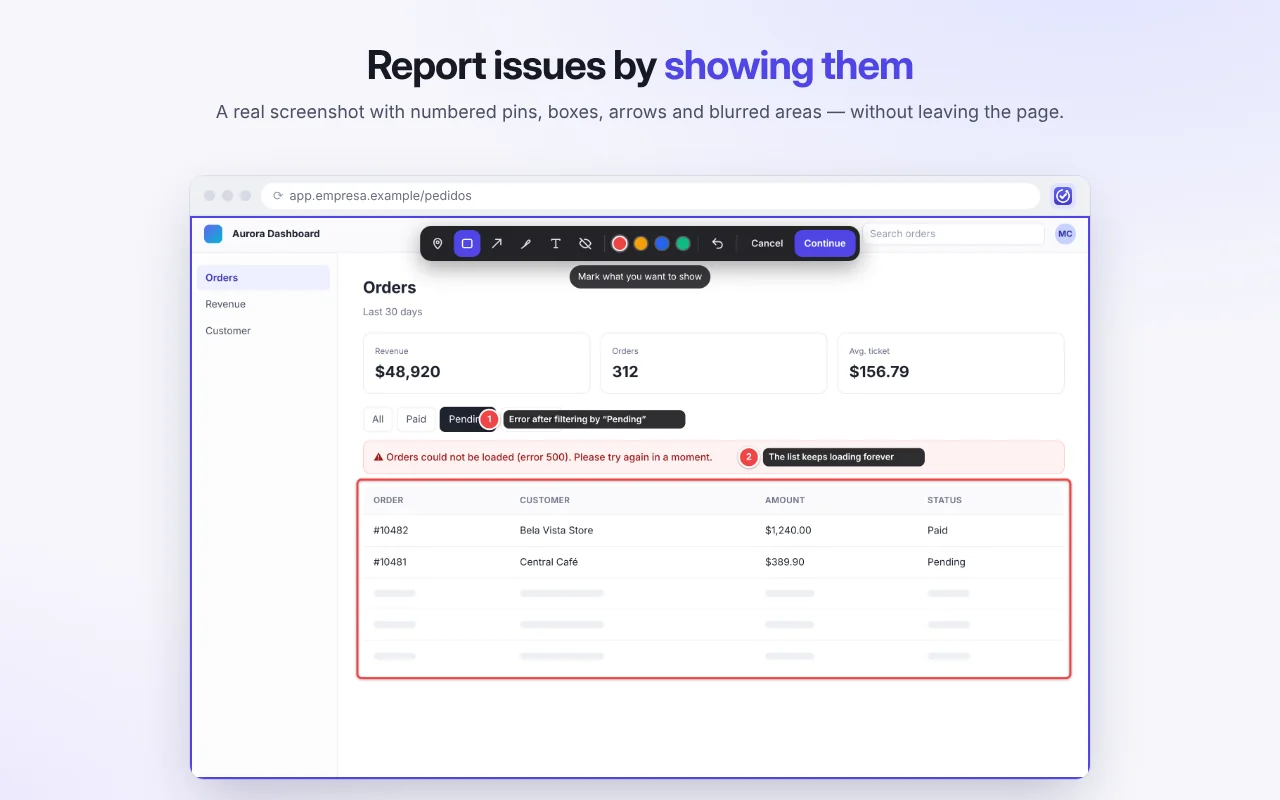Switch to the All filter tab
This screenshot has width=1280, height=800.
pos(378,419)
